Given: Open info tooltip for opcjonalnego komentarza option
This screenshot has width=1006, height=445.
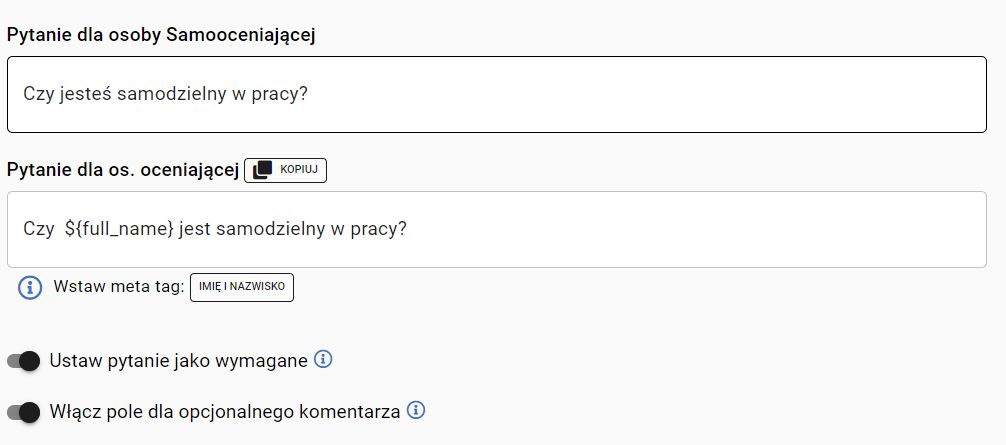Looking at the screenshot, I should point(416,410).
